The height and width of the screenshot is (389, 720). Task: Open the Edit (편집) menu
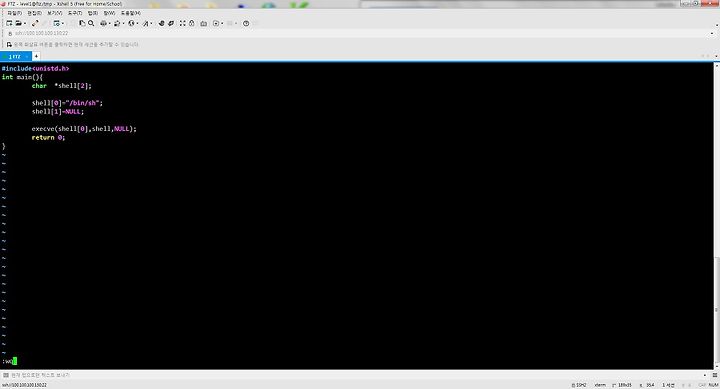pos(34,13)
